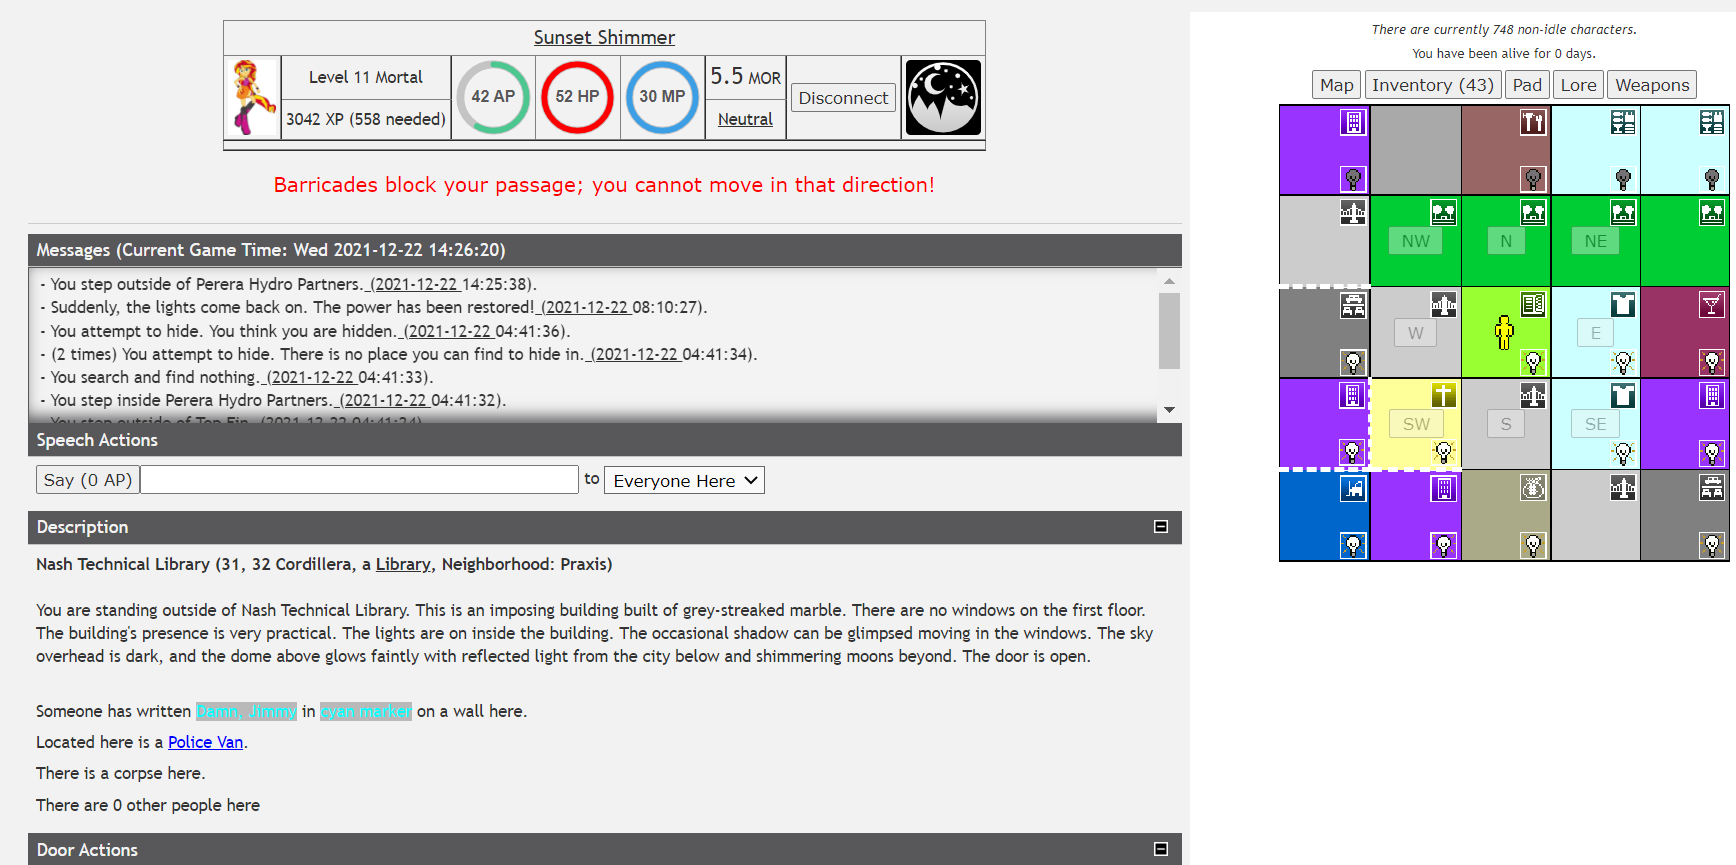Switch to the Weapons tab
The image size is (1736, 865).
coord(1651,85)
